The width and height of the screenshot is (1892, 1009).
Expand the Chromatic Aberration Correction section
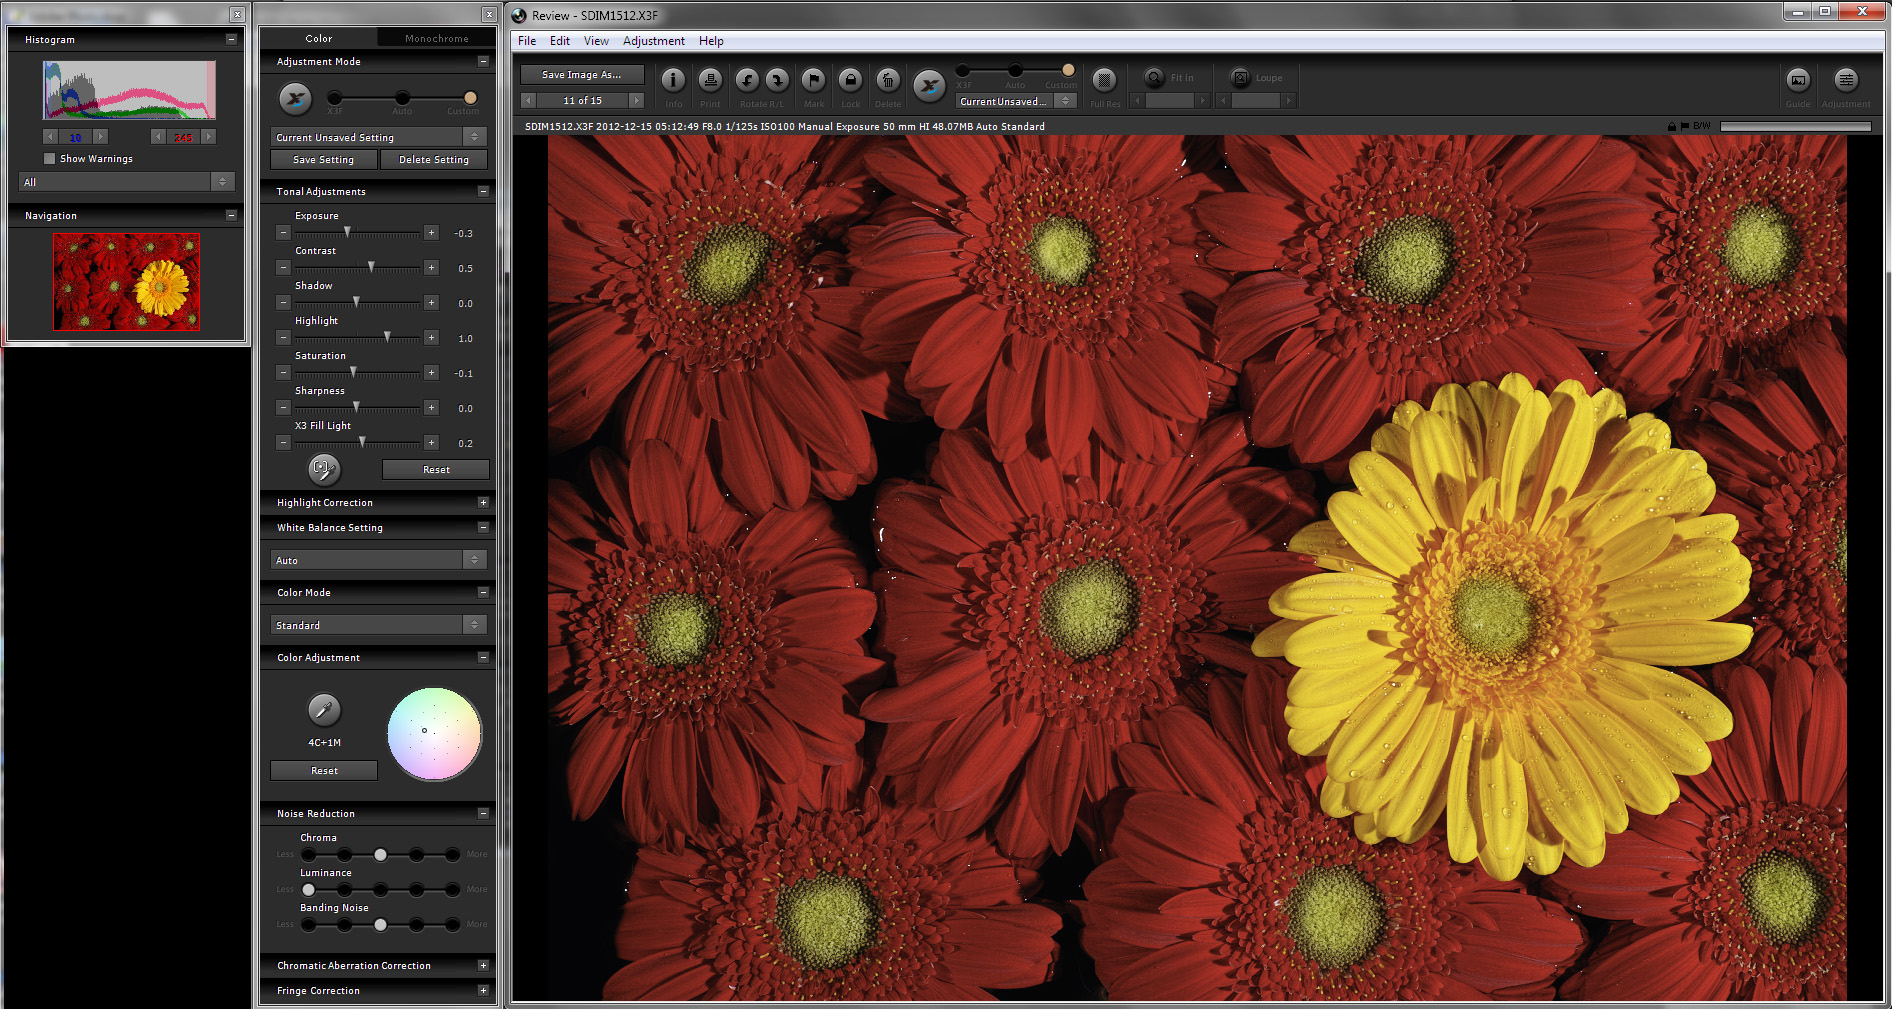[x=483, y=966]
